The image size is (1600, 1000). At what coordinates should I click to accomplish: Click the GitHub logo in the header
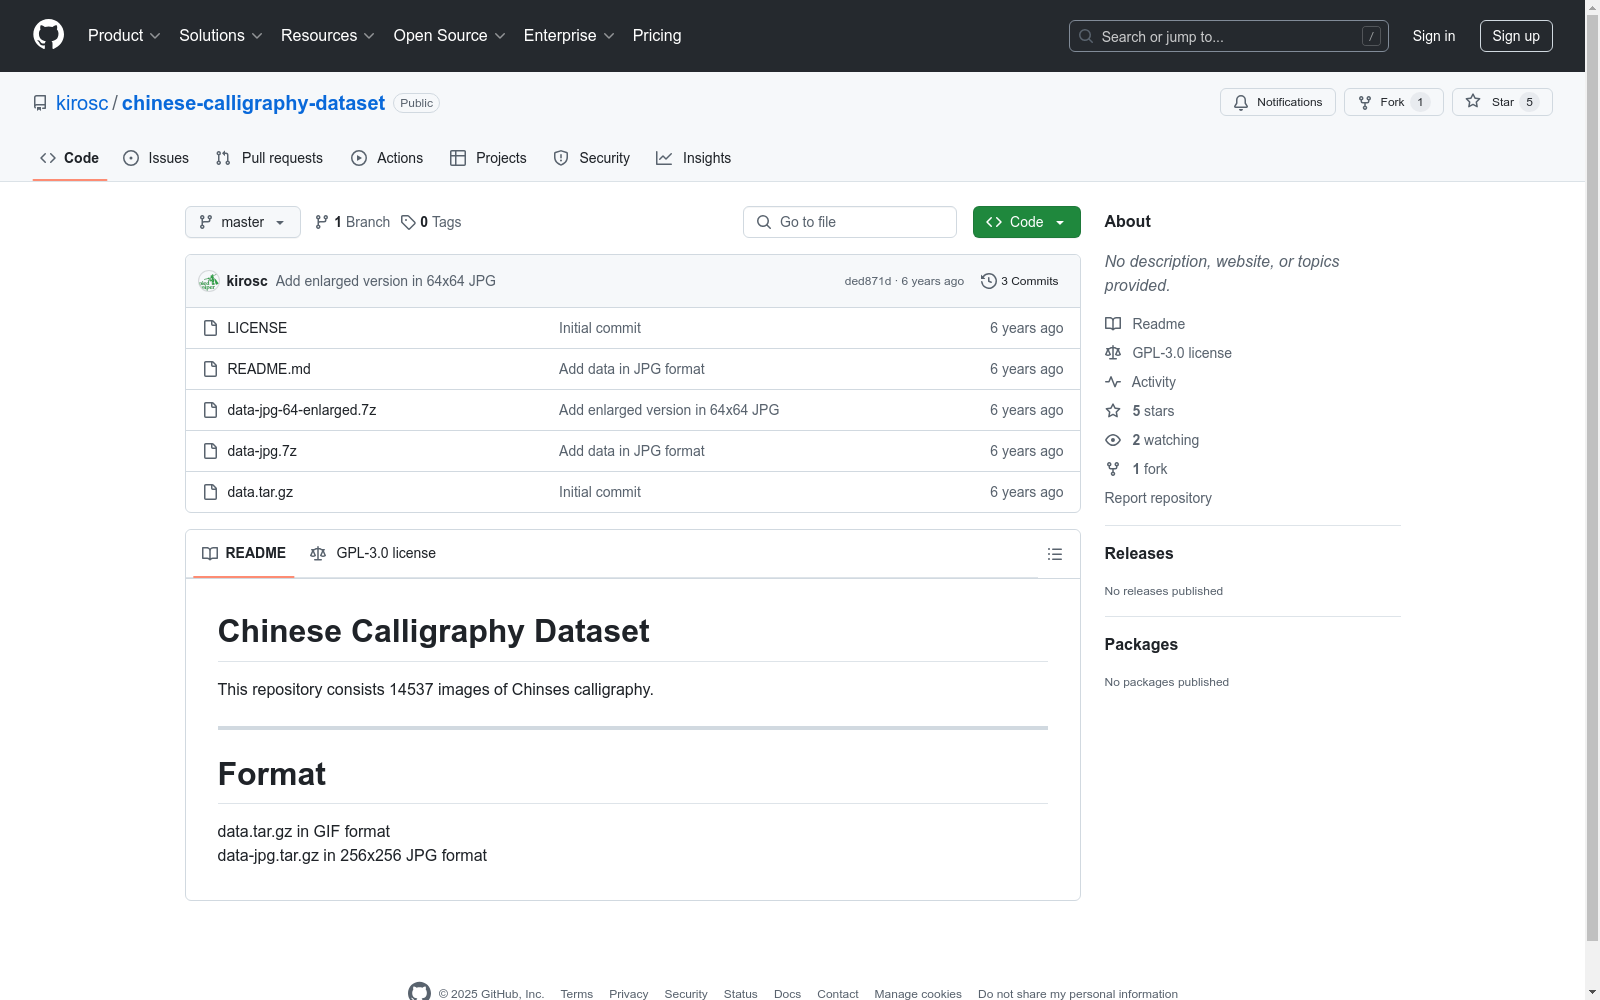pos(48,35)
